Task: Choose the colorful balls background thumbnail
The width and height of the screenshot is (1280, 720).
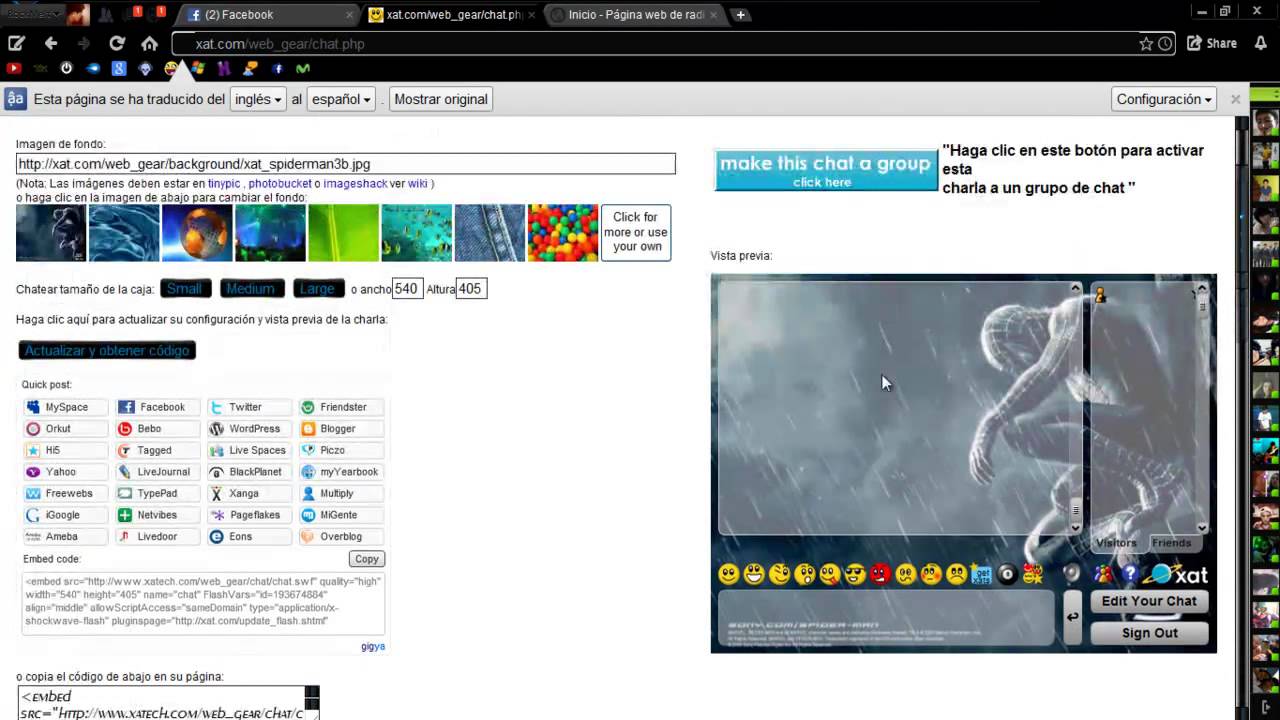Action: [x=562, y=233]
